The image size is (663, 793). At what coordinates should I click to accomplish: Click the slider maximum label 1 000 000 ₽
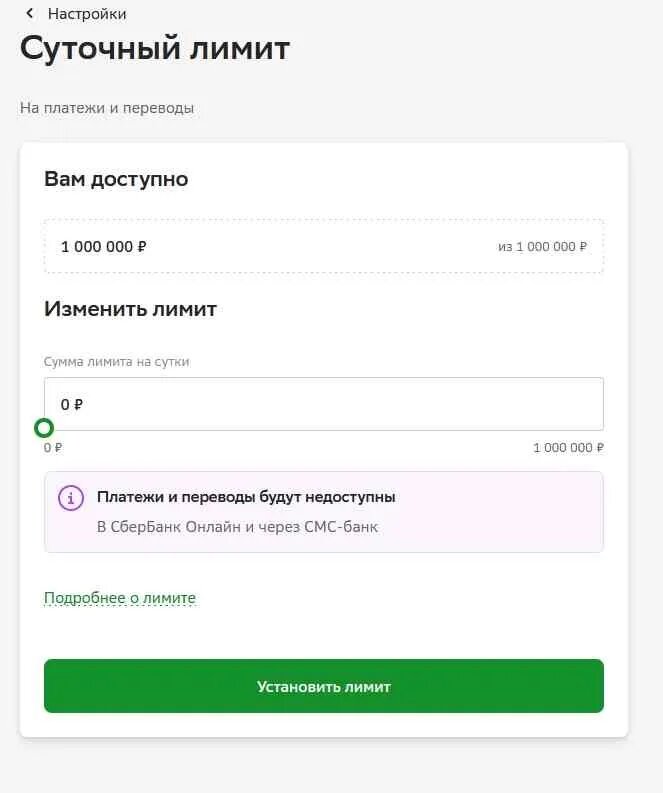tap(568, 448)
